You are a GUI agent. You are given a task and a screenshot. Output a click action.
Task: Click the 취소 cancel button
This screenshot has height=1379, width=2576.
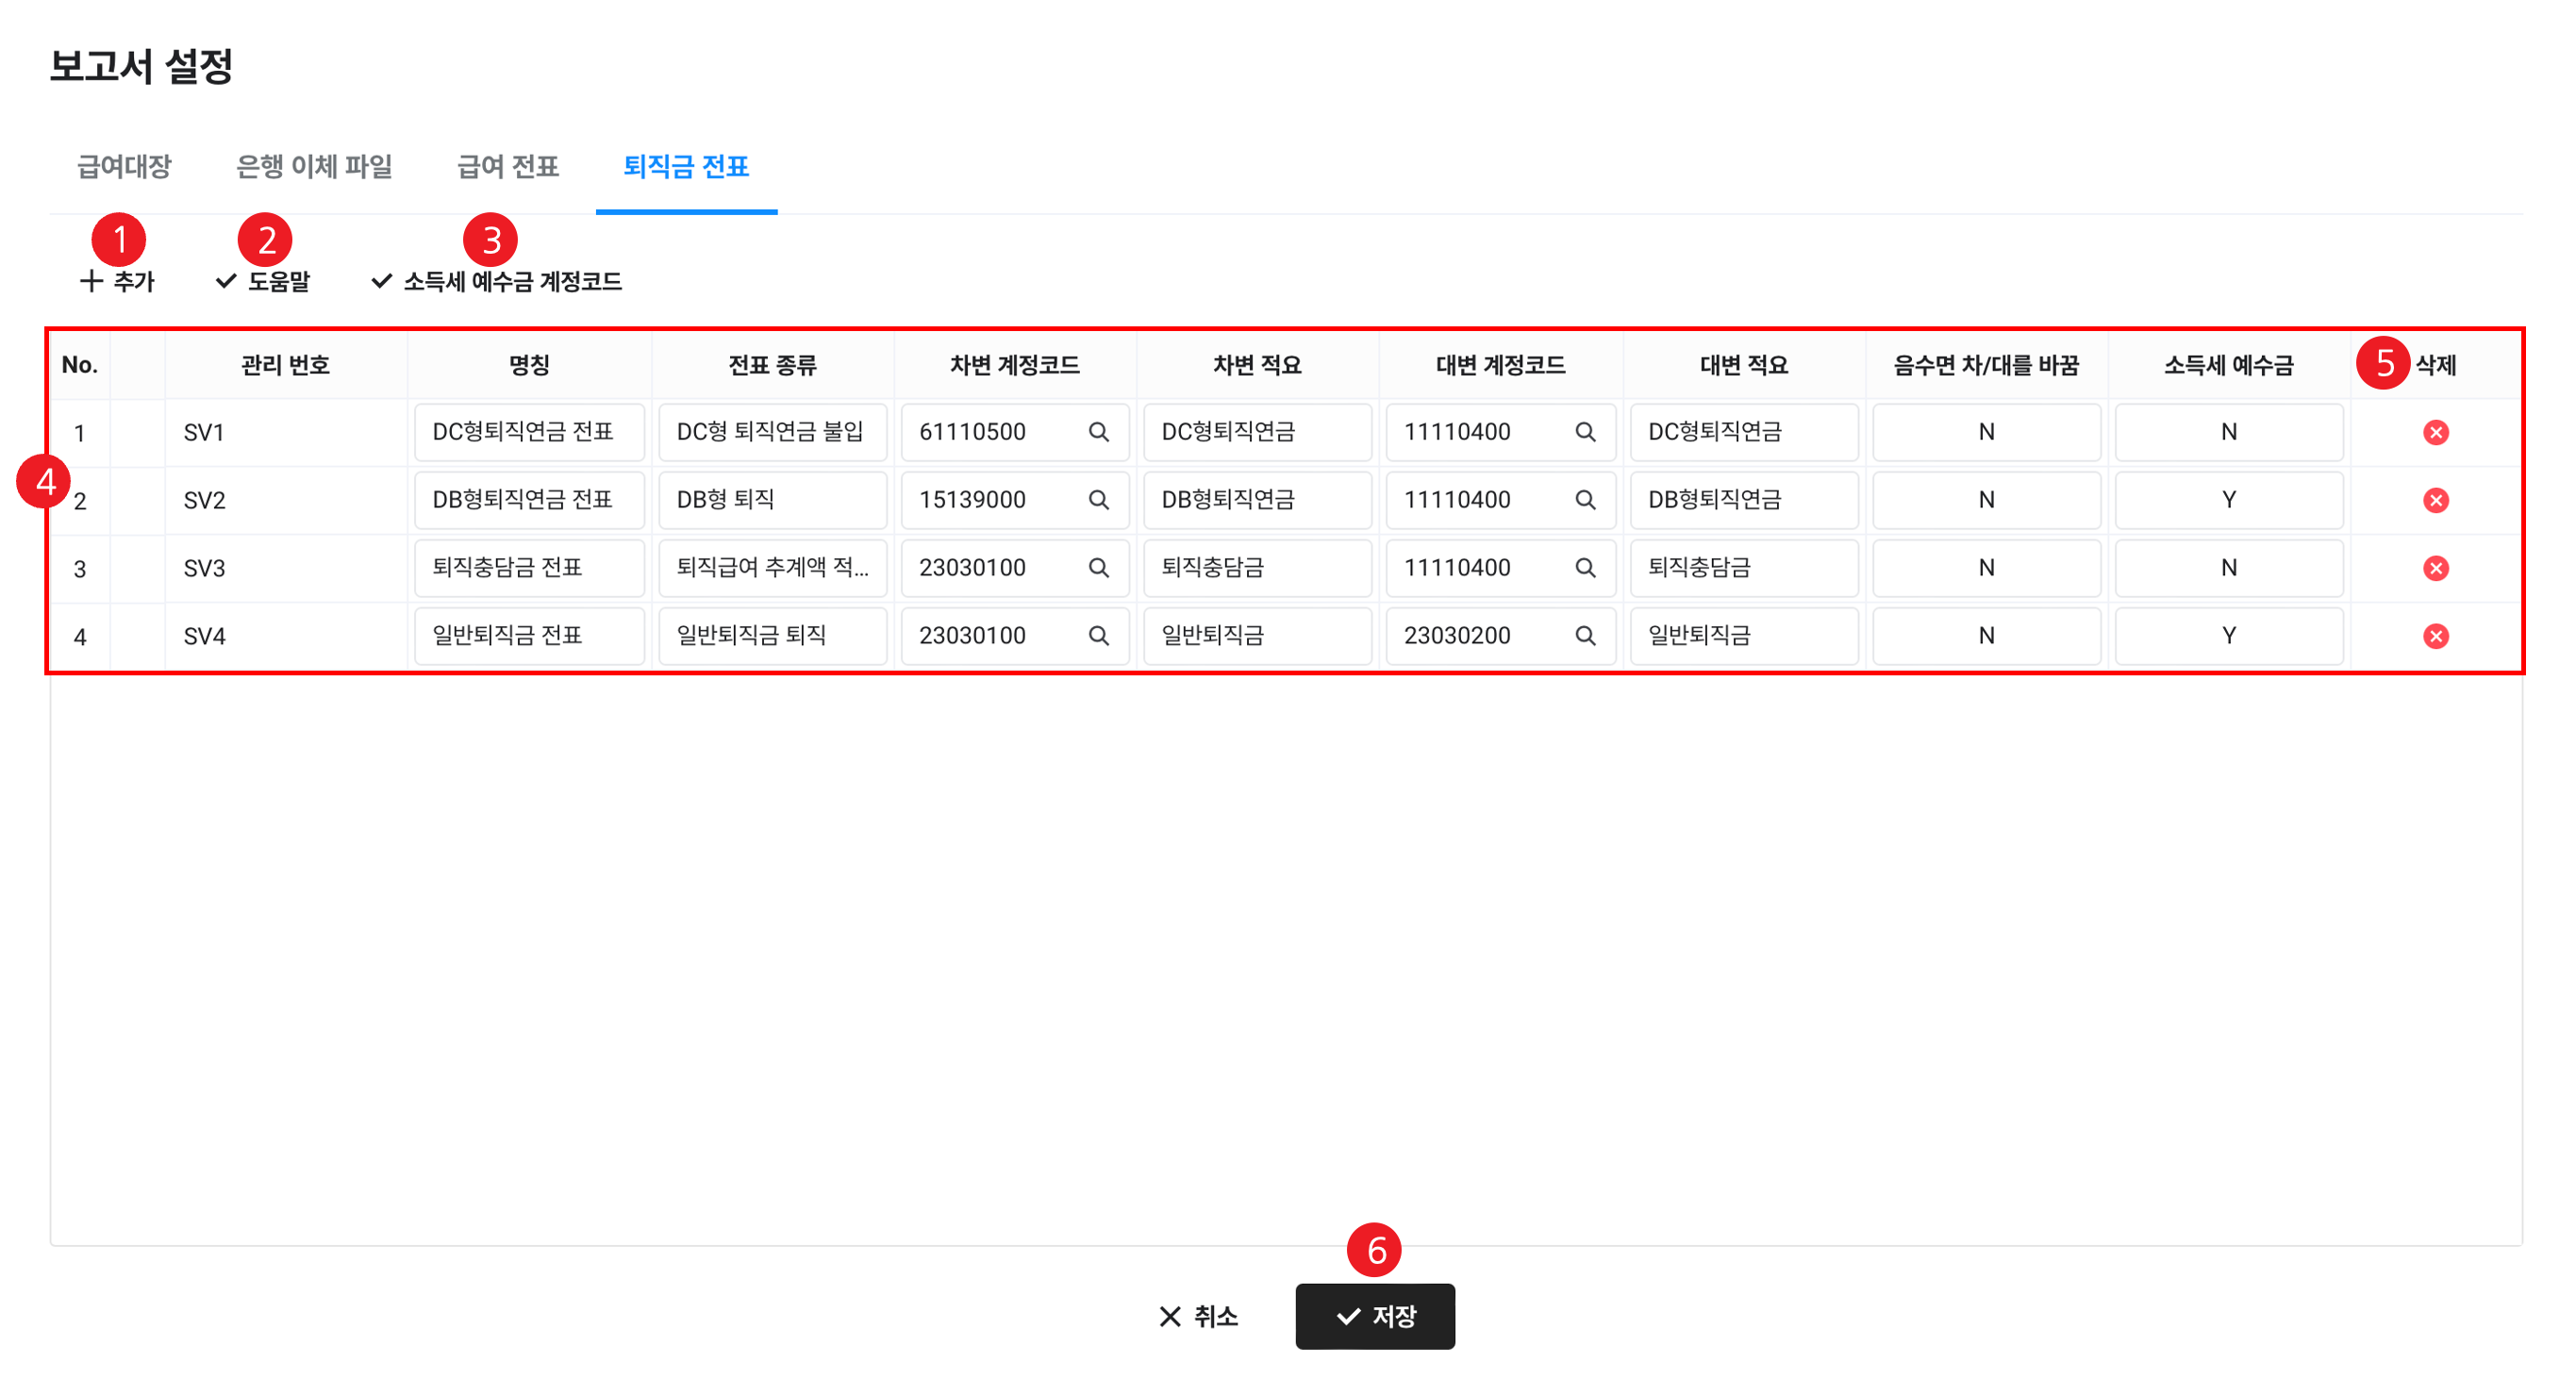coord(1198,1316)
